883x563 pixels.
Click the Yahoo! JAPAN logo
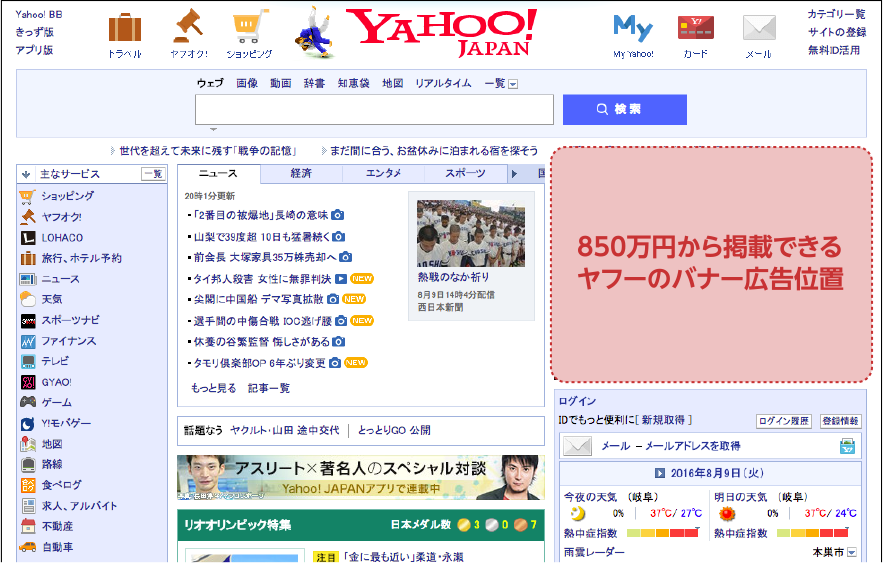441,32
